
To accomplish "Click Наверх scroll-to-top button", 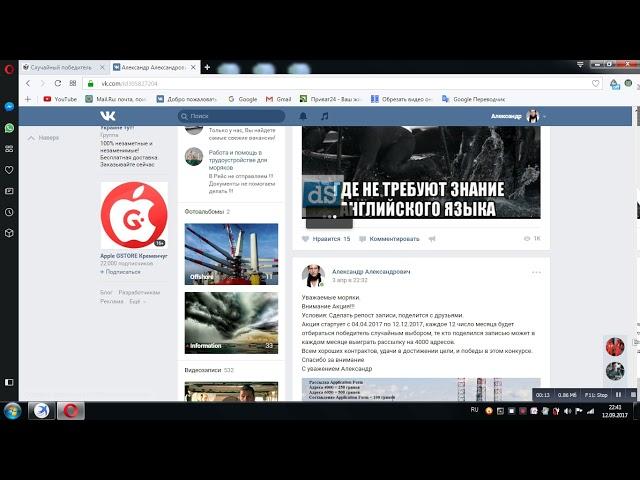I will pos(43,138).
